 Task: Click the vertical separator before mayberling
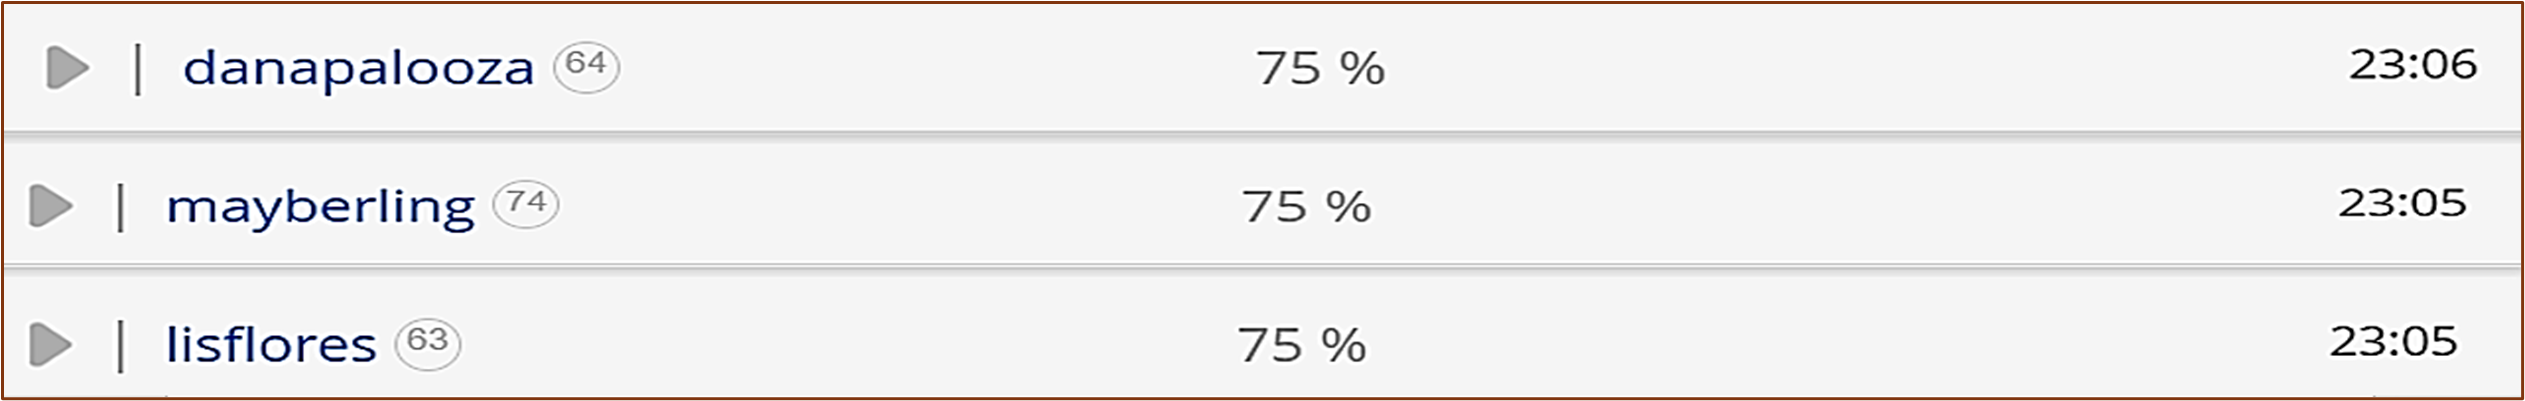(x=121, y=207)
